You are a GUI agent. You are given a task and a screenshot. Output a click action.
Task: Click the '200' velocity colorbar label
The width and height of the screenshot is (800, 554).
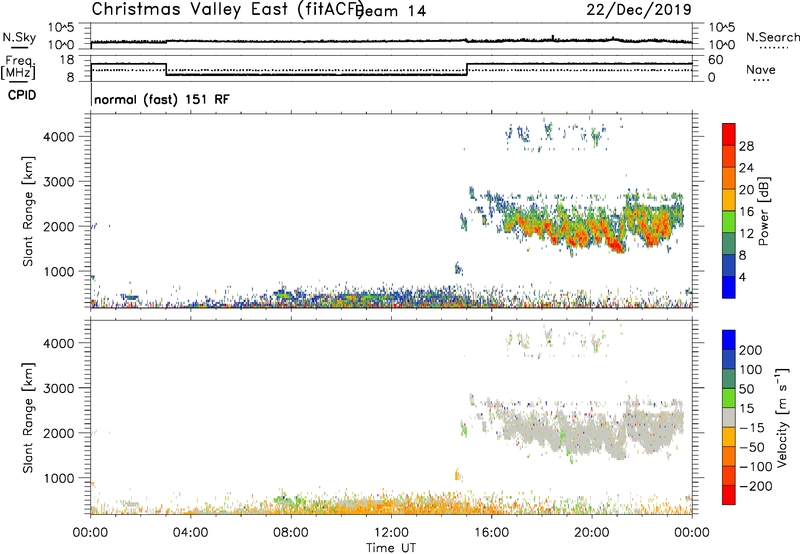(751, 350)
